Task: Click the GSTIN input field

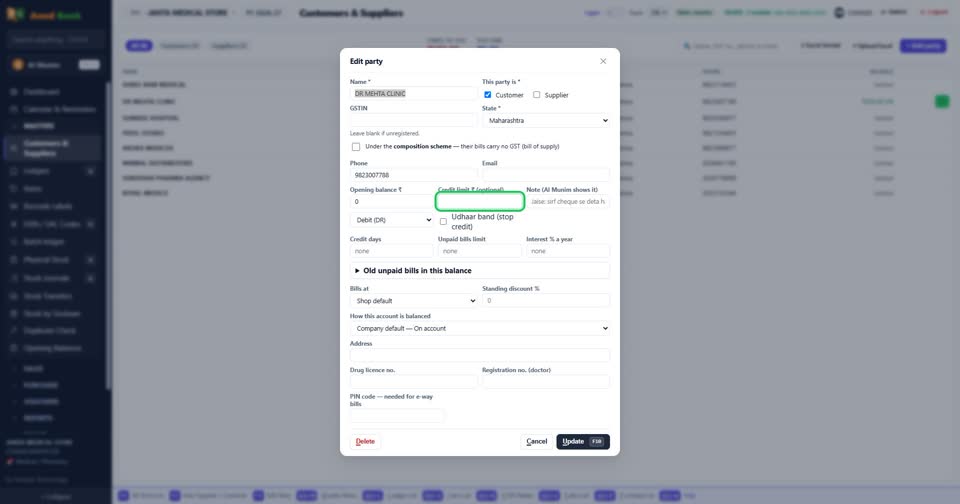Action: 413,121
